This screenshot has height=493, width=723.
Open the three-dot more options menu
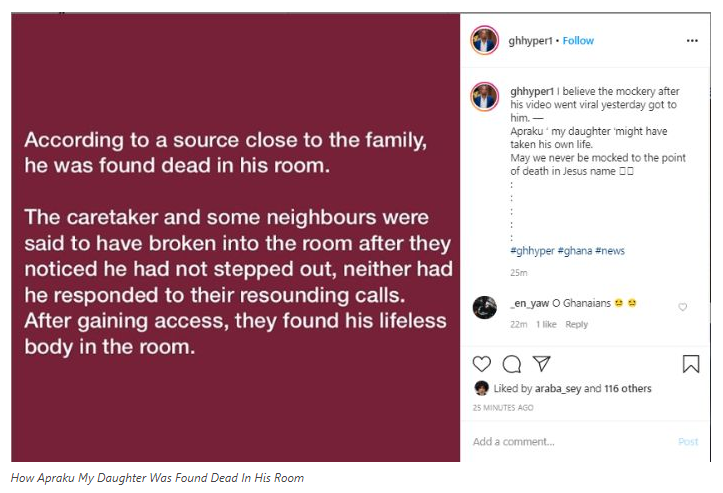click(692, 41)
